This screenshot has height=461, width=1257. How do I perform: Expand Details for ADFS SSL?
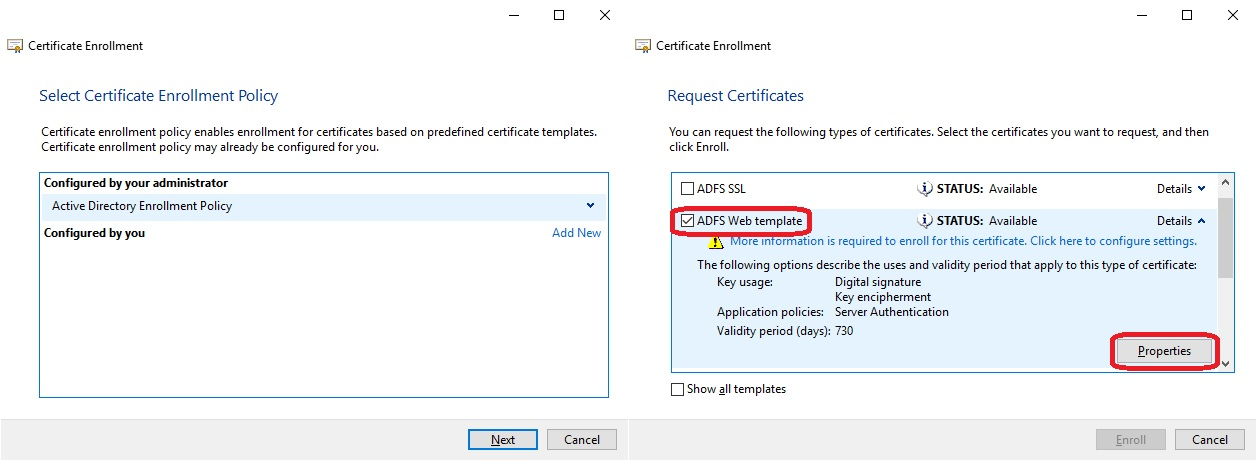pos(1181,189)
